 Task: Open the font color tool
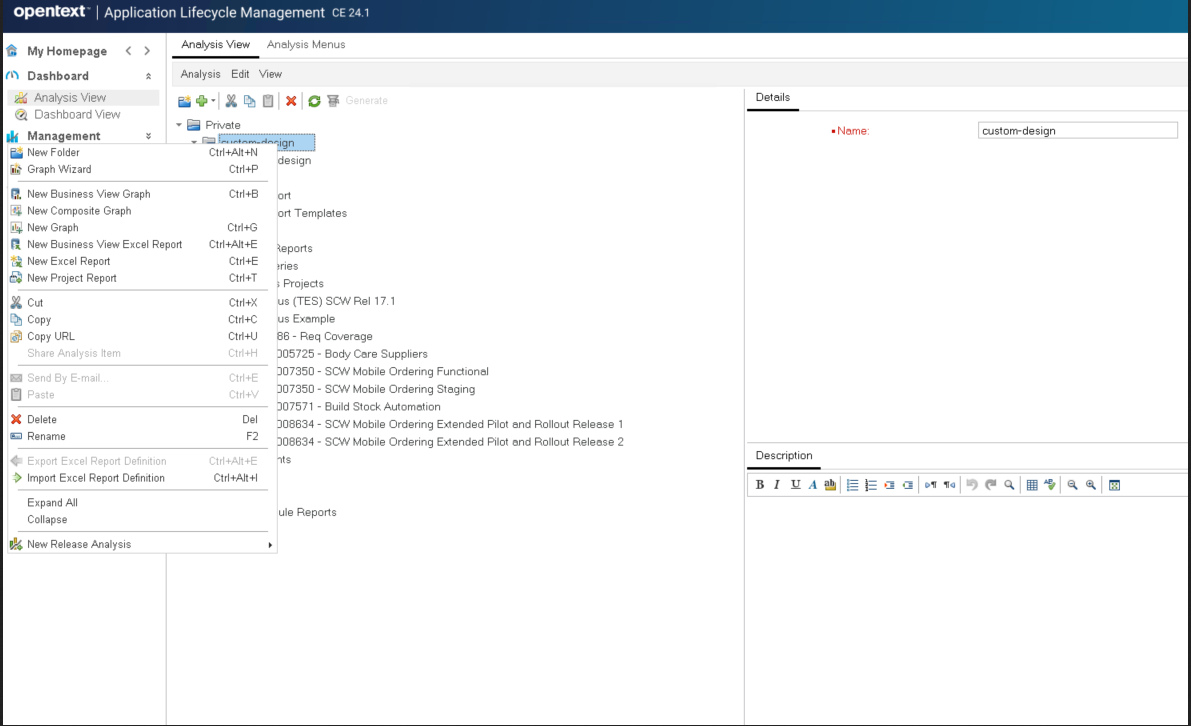point(813,485)
